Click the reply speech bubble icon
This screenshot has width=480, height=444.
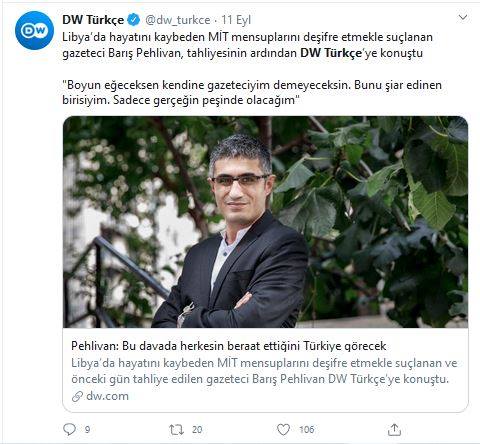tap(69, 429)
